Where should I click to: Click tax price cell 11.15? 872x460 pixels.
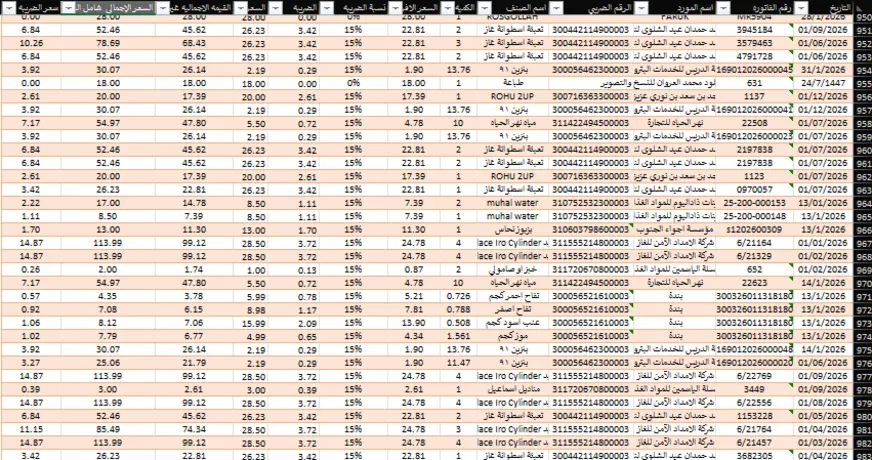30,430
